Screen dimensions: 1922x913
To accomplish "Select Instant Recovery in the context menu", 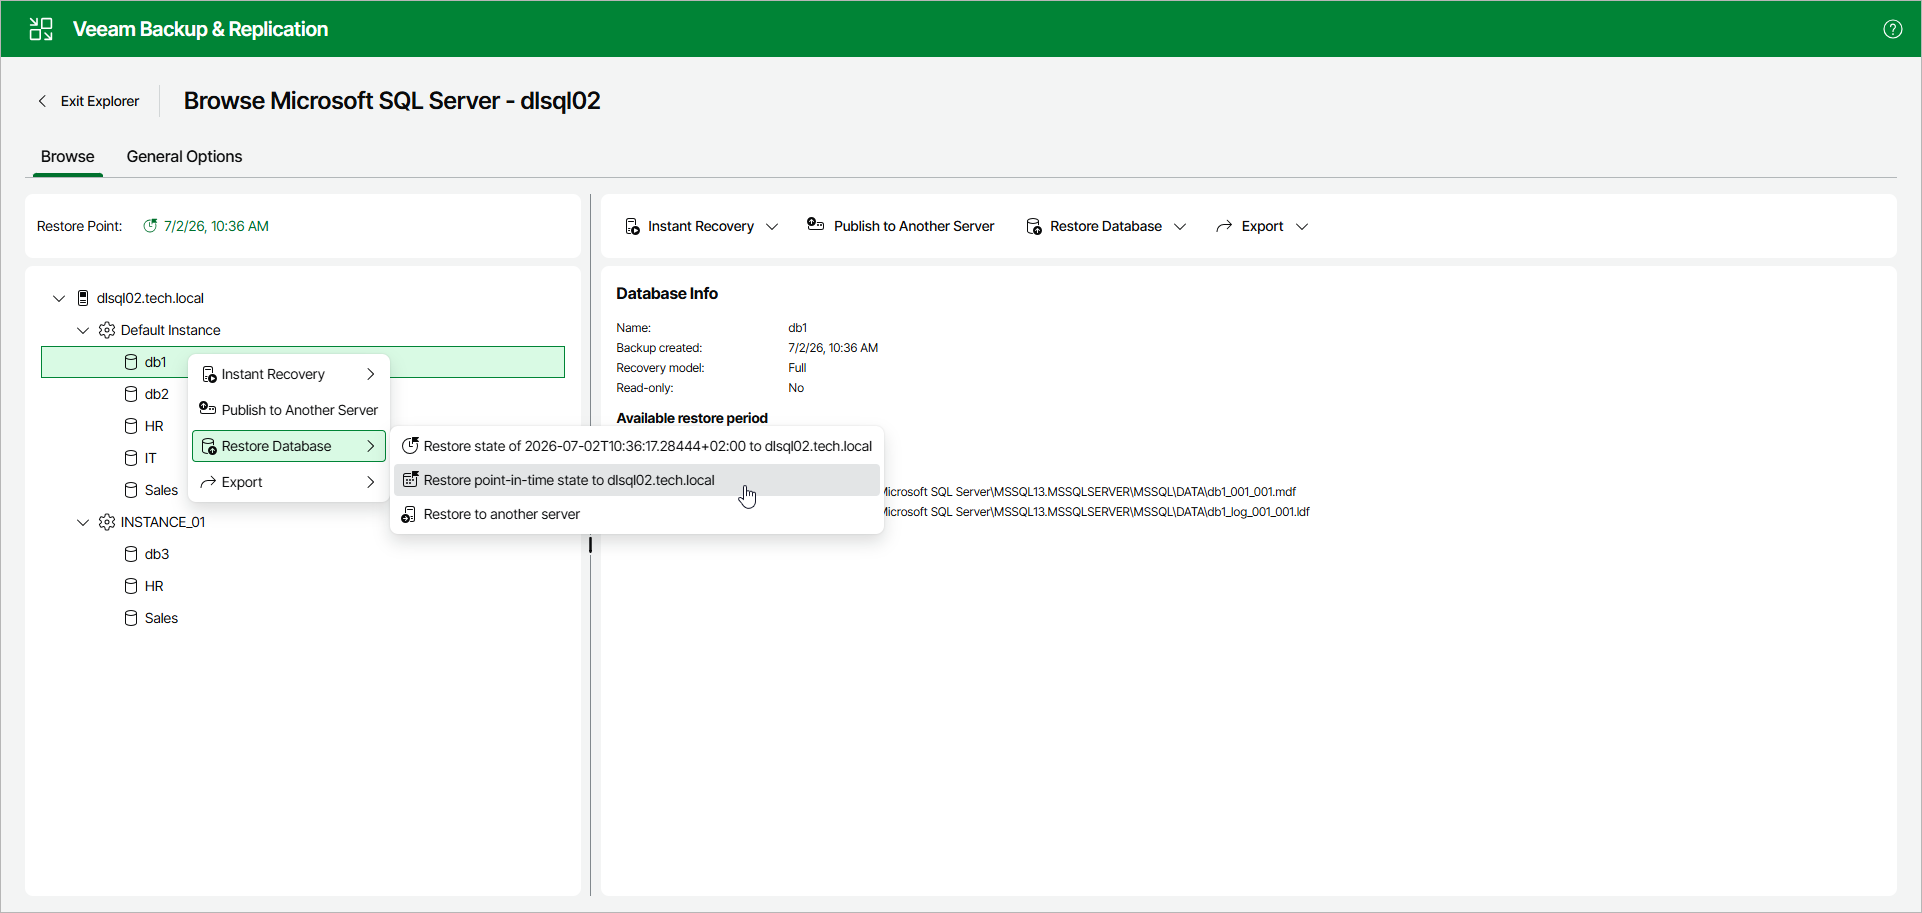I will (x=289, y=374).
